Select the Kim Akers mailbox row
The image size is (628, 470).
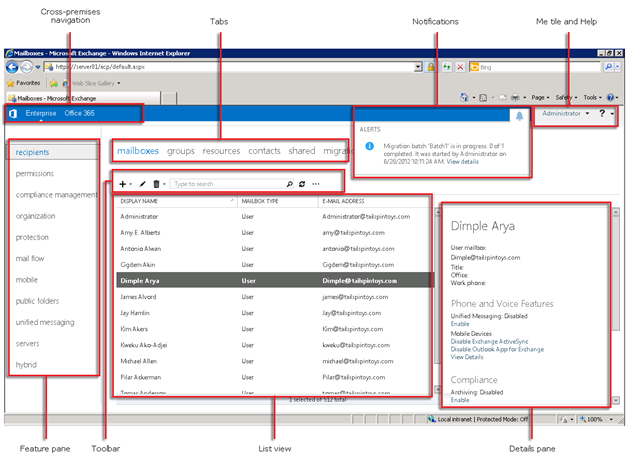(274, 329)
